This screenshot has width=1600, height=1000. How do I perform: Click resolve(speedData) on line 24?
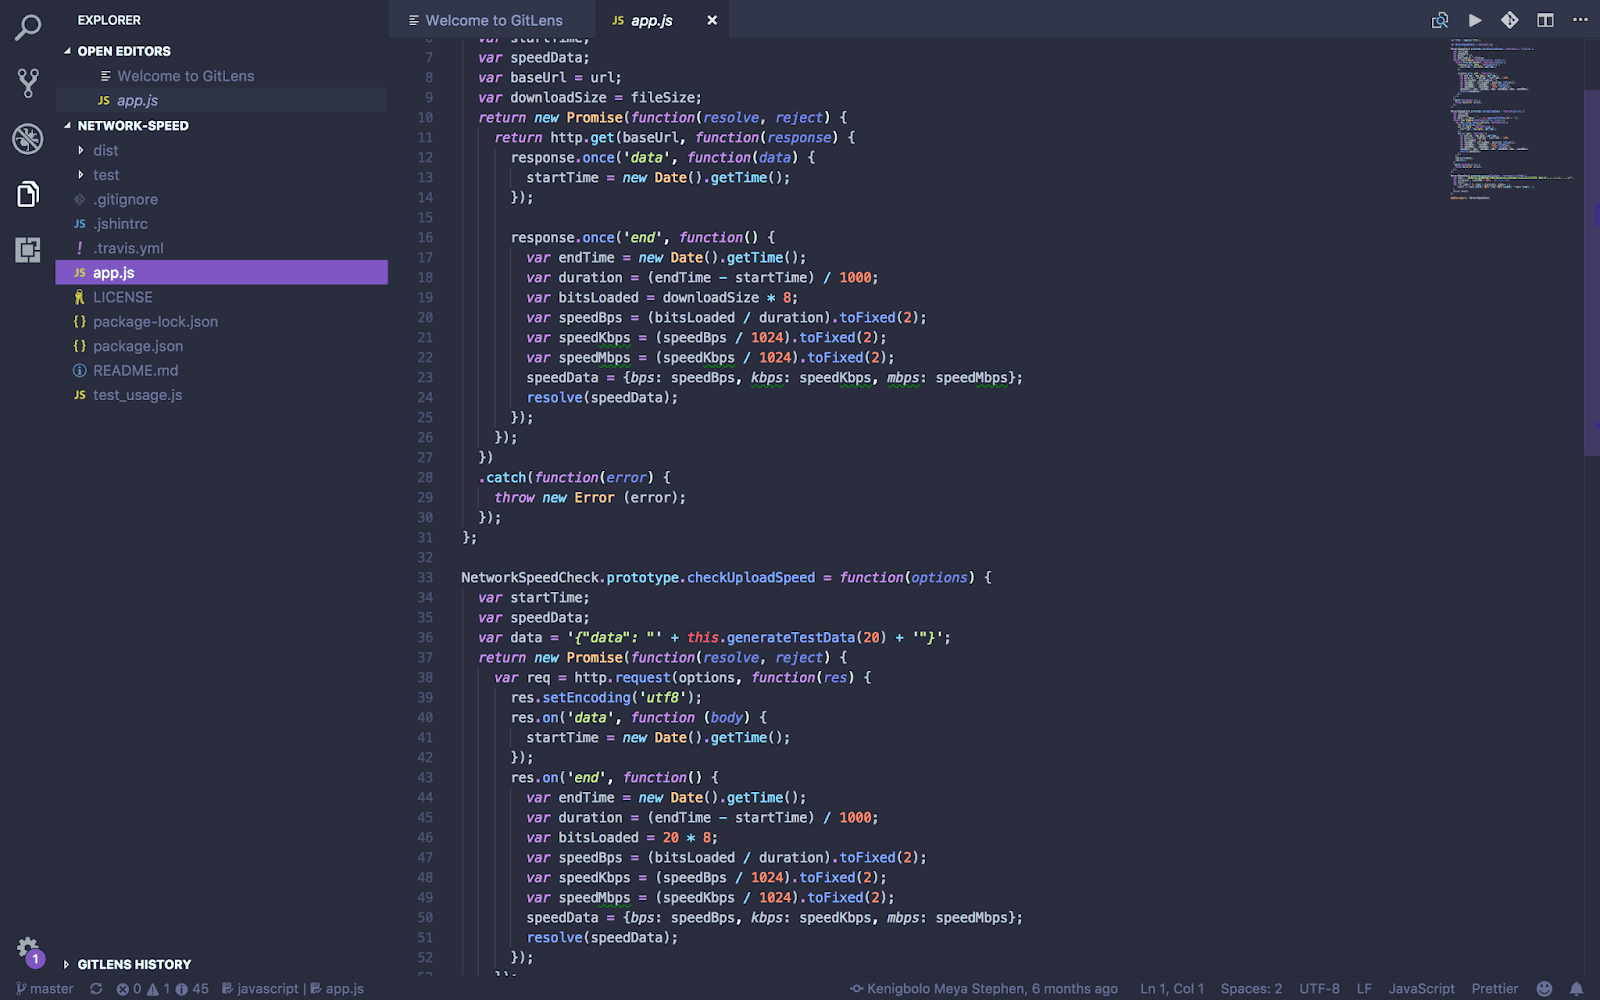[x=602, y=397]
